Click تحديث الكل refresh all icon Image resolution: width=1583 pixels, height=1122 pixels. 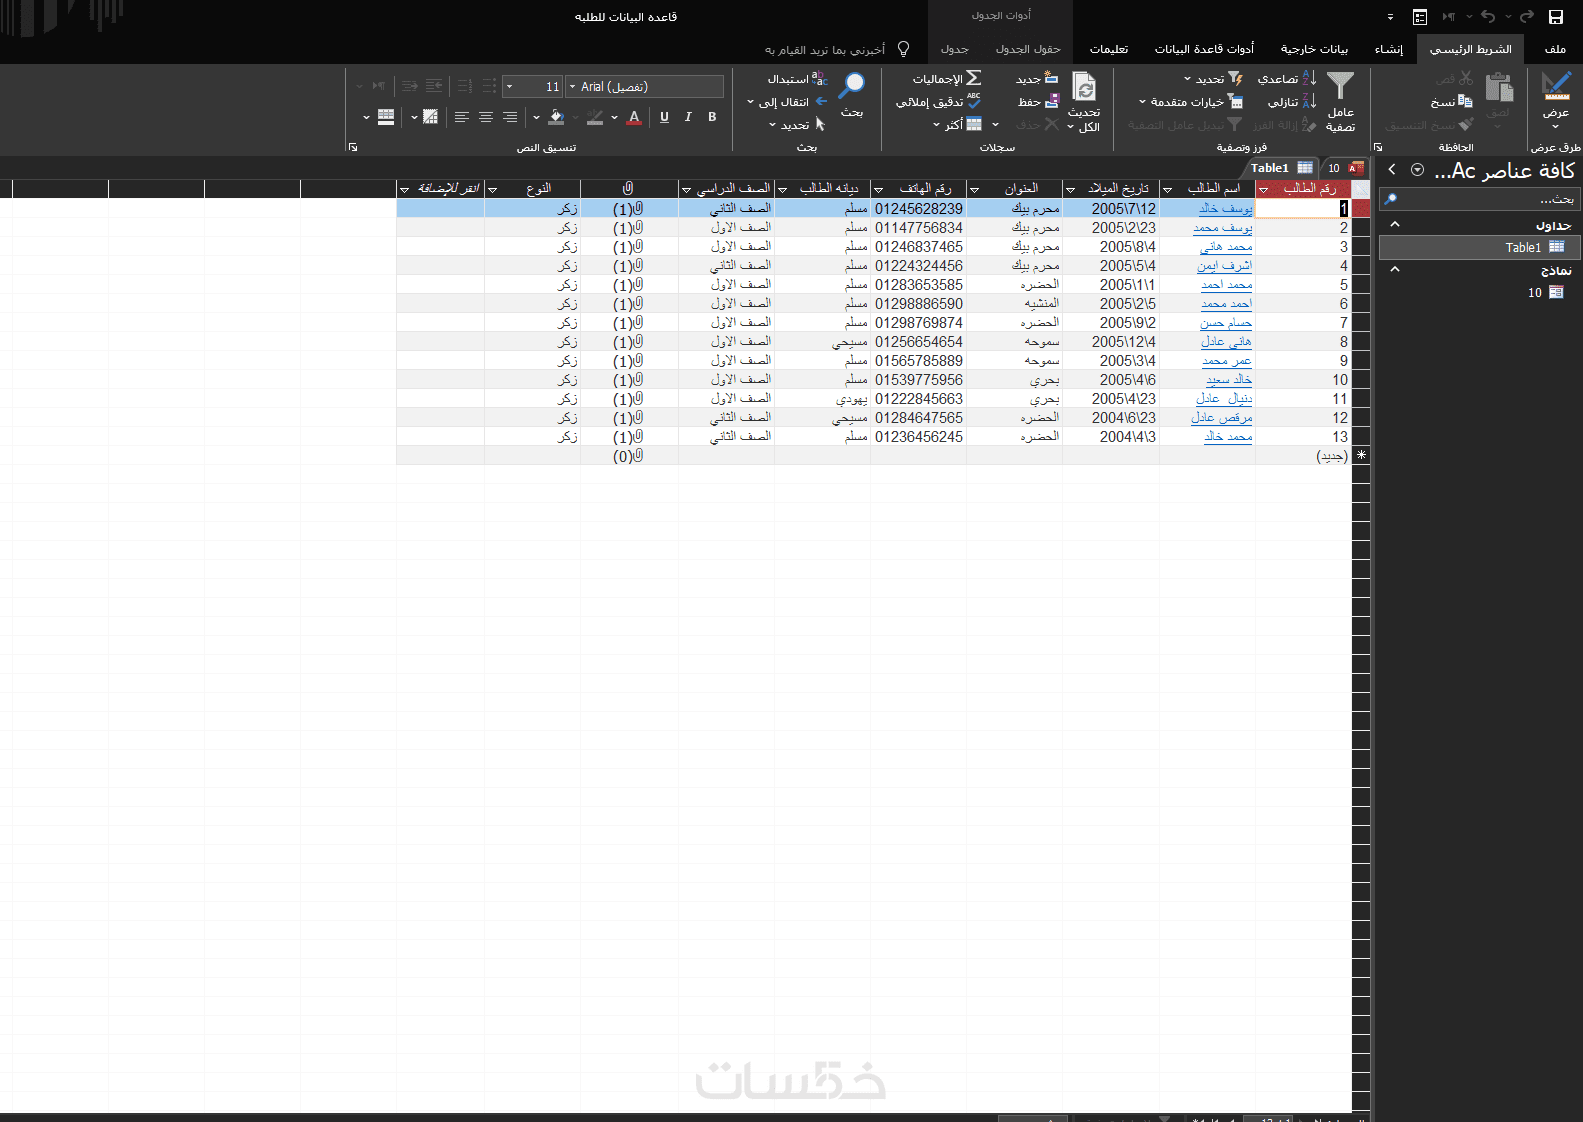(1084, 87)
